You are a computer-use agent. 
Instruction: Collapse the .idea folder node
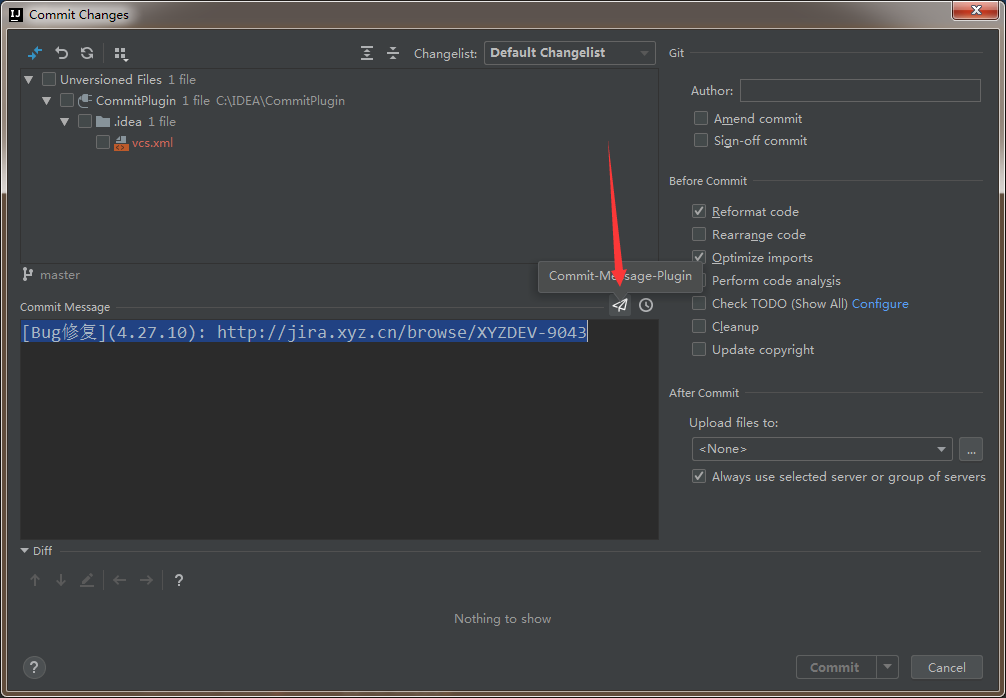(x=64, y=122)
